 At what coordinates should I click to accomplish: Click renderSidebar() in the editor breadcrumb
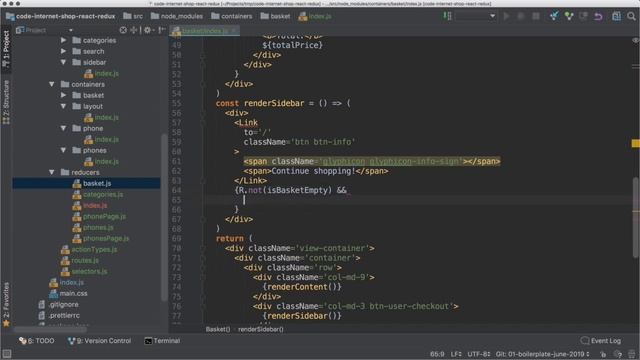(260, 329)
